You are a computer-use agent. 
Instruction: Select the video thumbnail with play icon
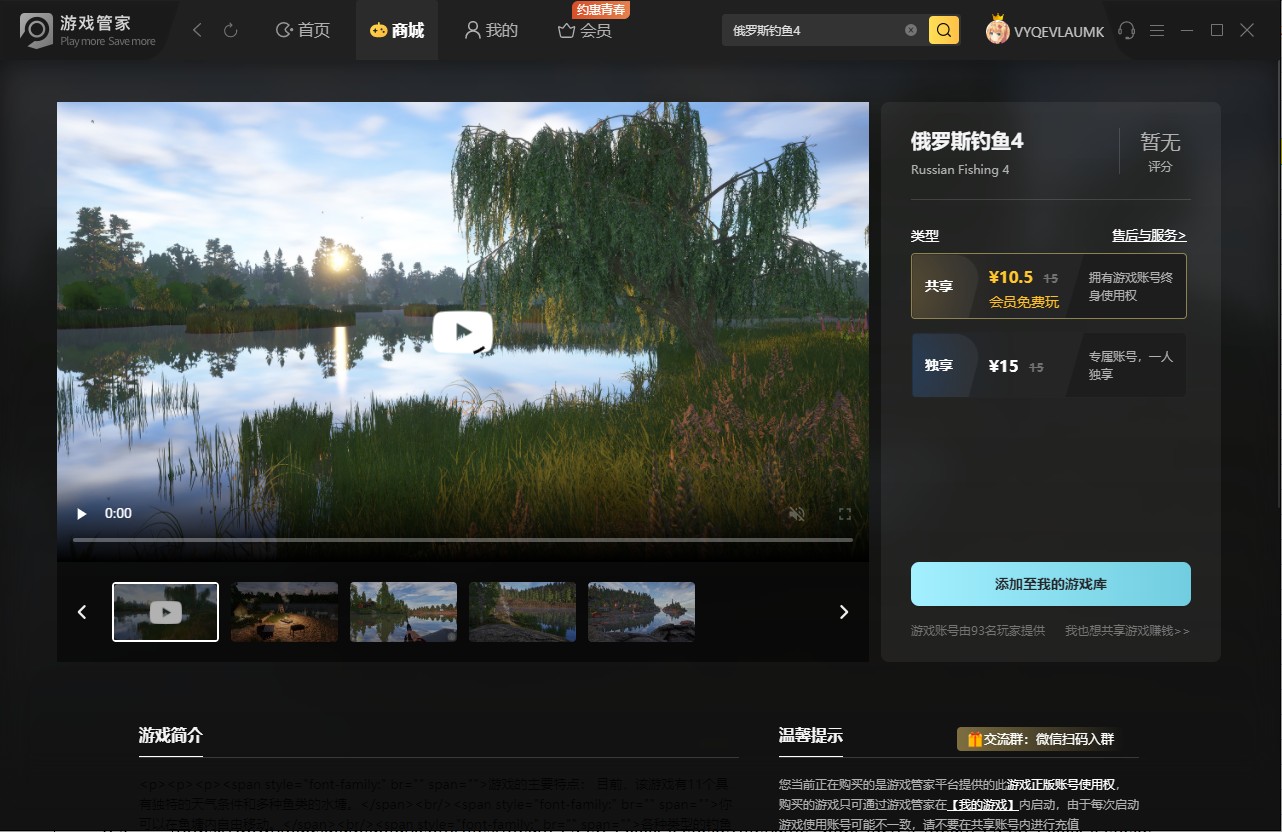(165, 612)
